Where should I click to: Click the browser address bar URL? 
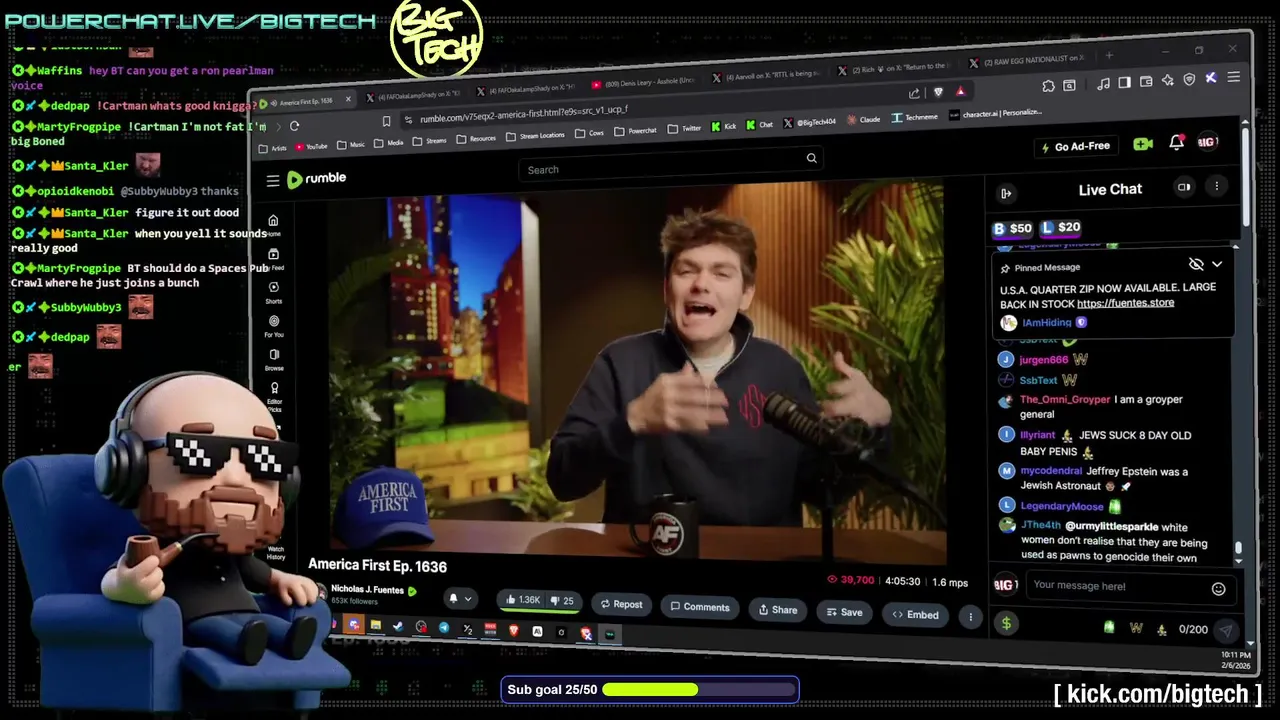tap(525, 113)
